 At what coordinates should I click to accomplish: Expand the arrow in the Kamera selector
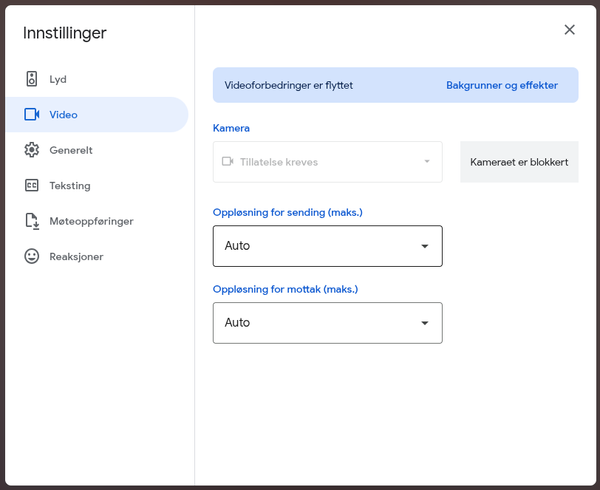pyautogui.click(x=427, y=162)
